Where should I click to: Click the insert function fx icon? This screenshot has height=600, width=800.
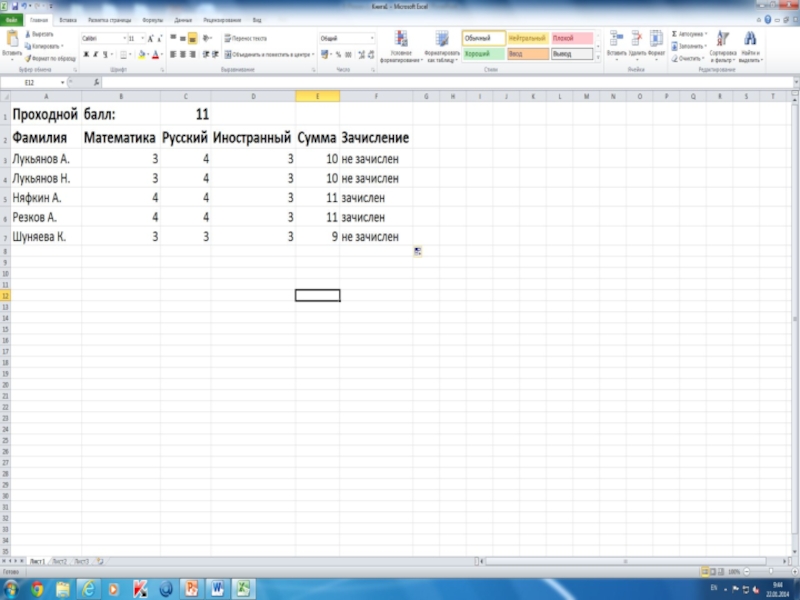tap(96, 83)
